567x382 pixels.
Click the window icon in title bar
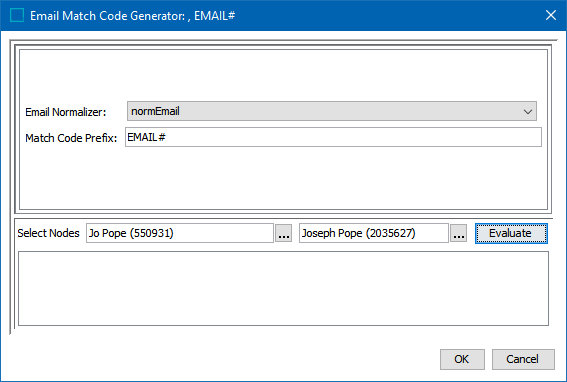pyautogui.click(x=17, y=16)
